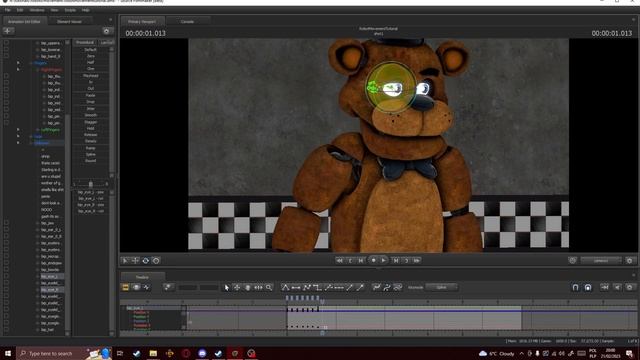The image size is (640, 360).
Task: Open the Edit menu
Action: [20, 10]
